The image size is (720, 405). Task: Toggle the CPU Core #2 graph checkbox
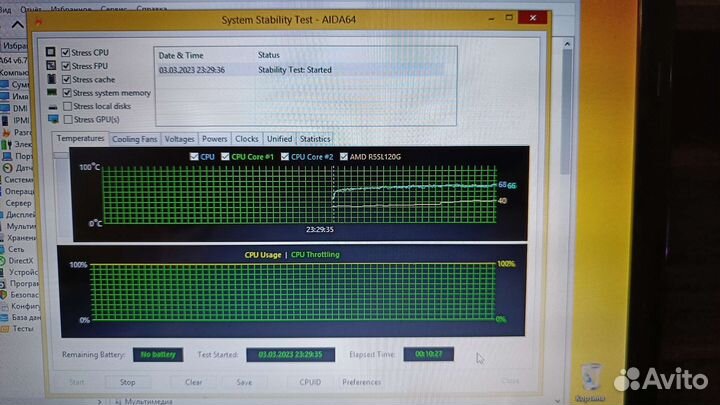[x=285, y=157]
